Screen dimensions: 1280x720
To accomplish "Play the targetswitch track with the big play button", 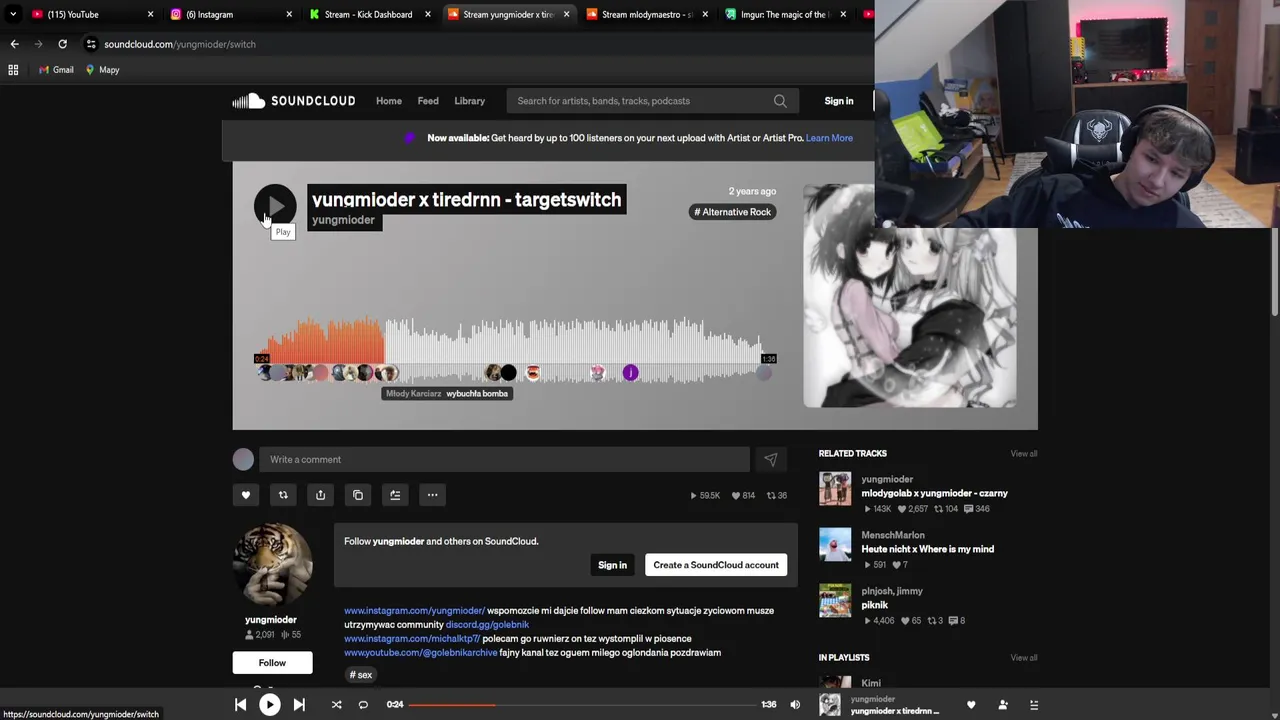I will [275, 206].
